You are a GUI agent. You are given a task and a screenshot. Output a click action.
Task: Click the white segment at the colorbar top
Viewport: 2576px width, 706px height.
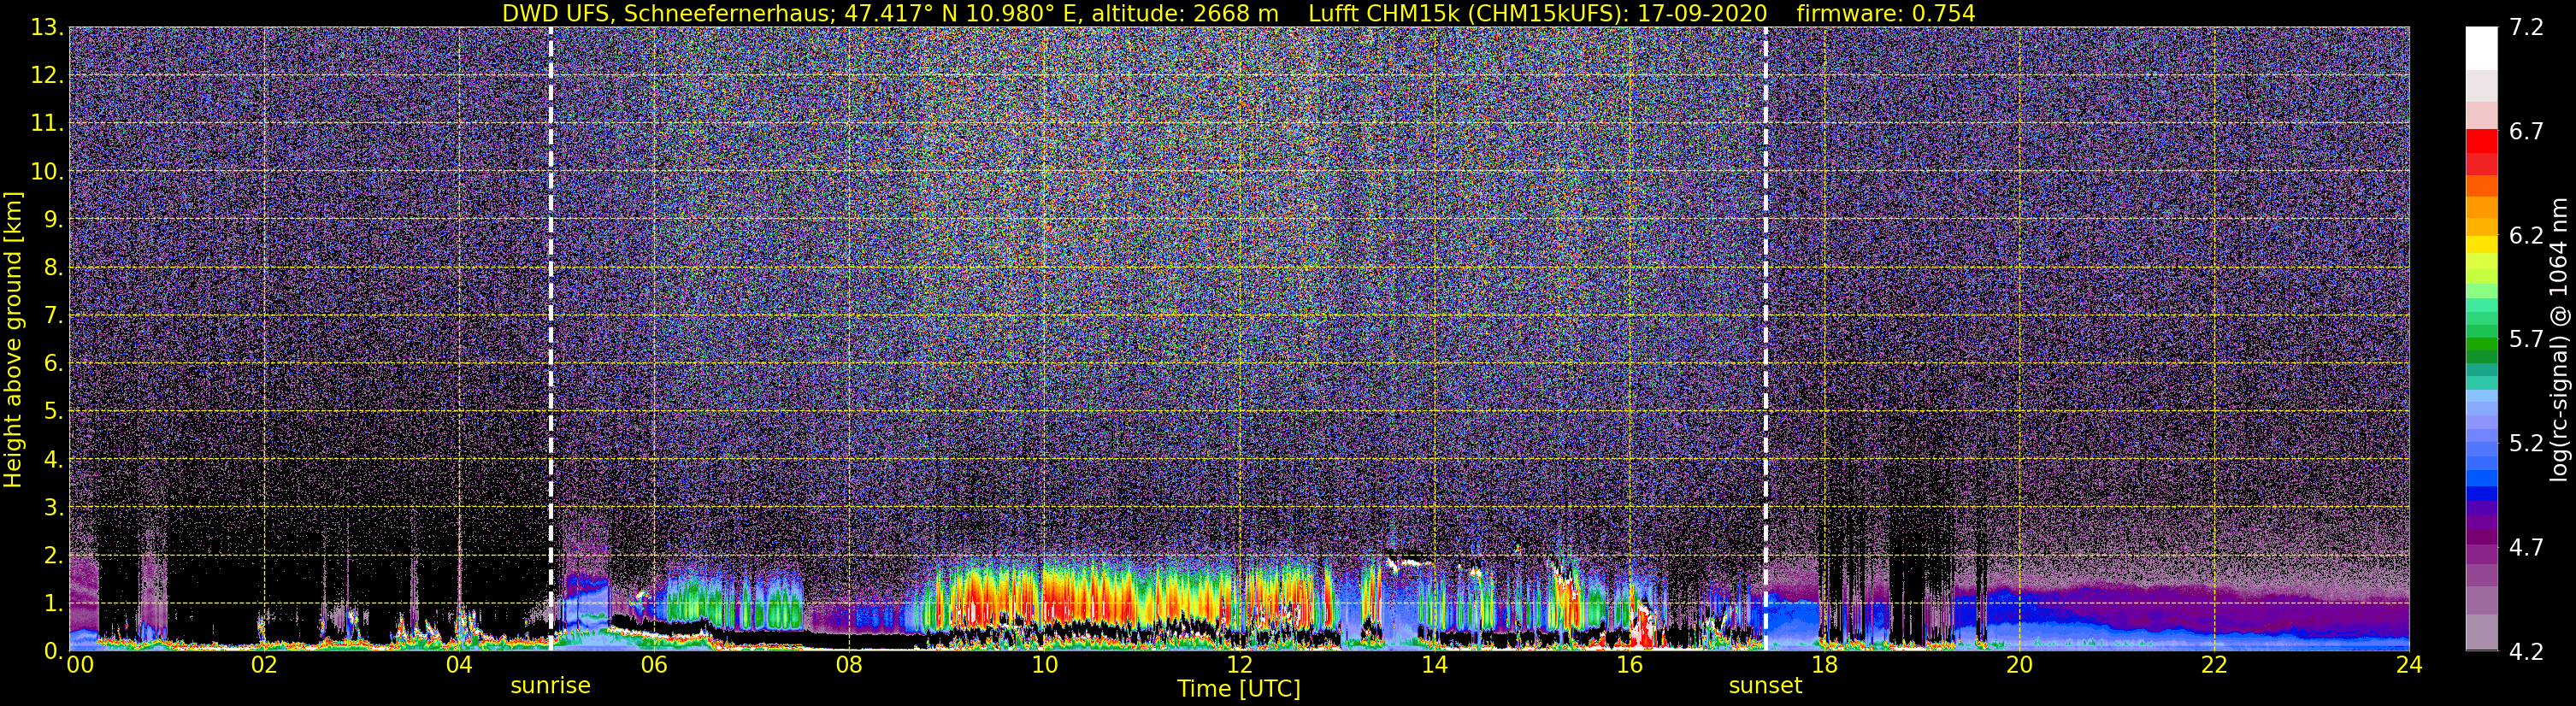pos(2481,48)
